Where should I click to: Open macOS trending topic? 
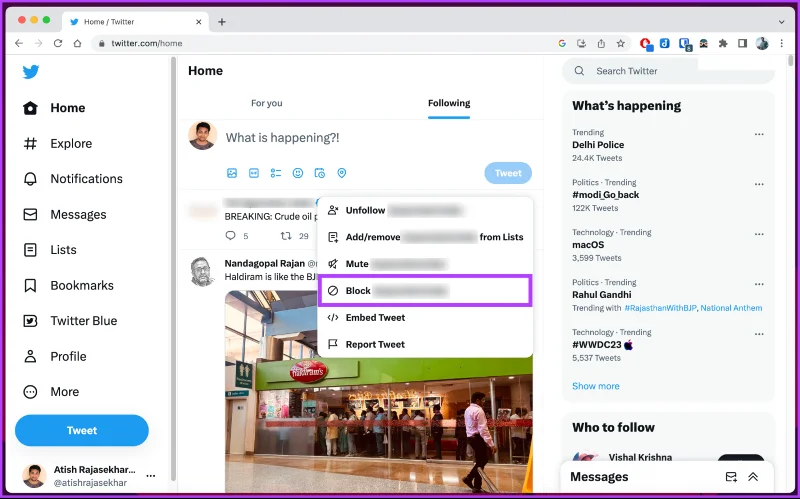[588, 245]
